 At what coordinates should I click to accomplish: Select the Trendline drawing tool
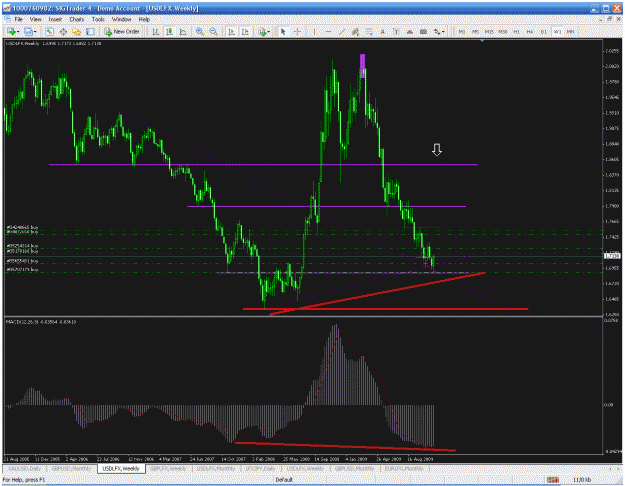342,31
